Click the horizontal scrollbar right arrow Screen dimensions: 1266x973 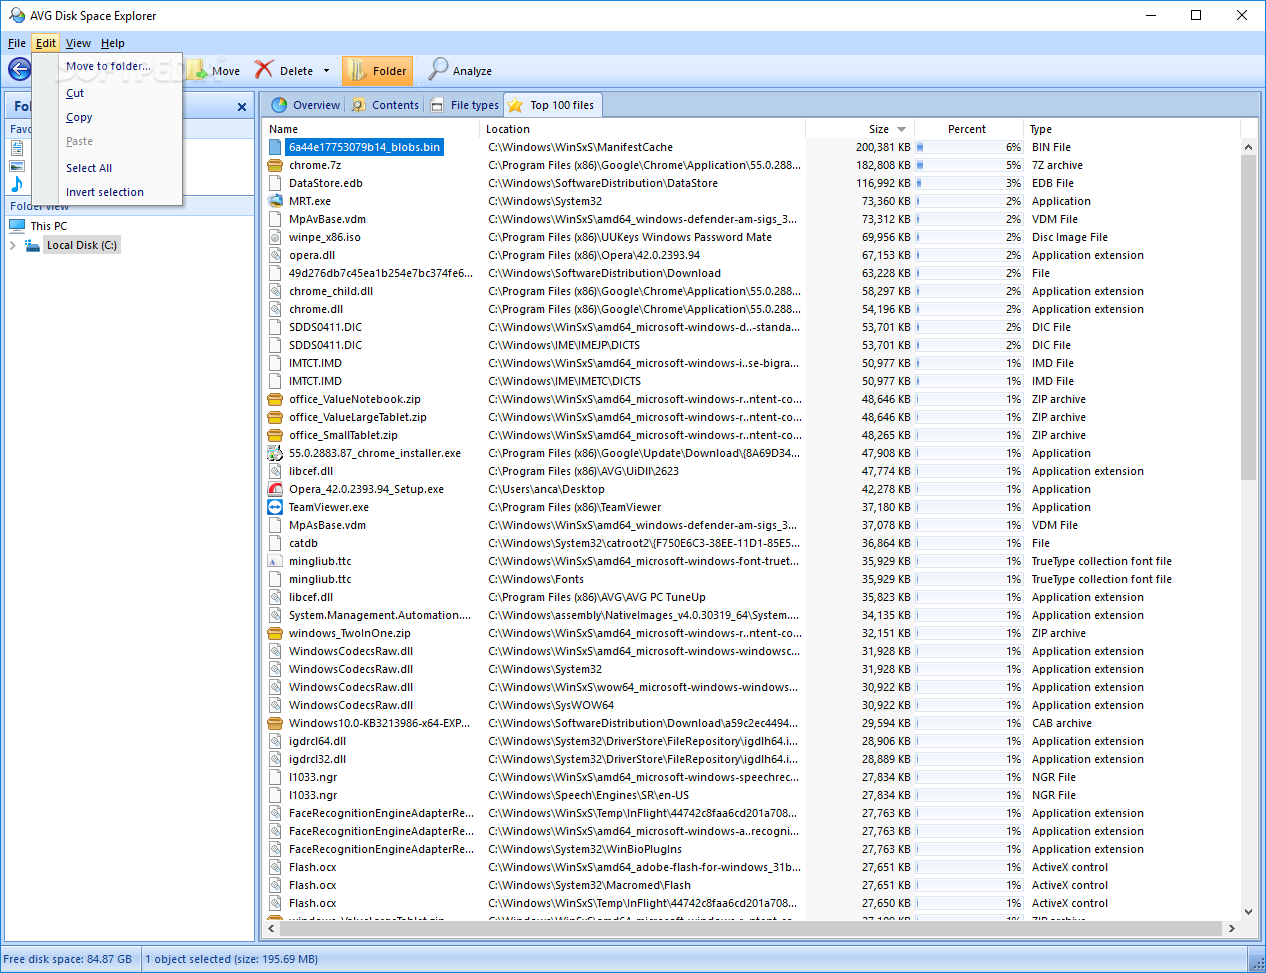click(1231, 928)
